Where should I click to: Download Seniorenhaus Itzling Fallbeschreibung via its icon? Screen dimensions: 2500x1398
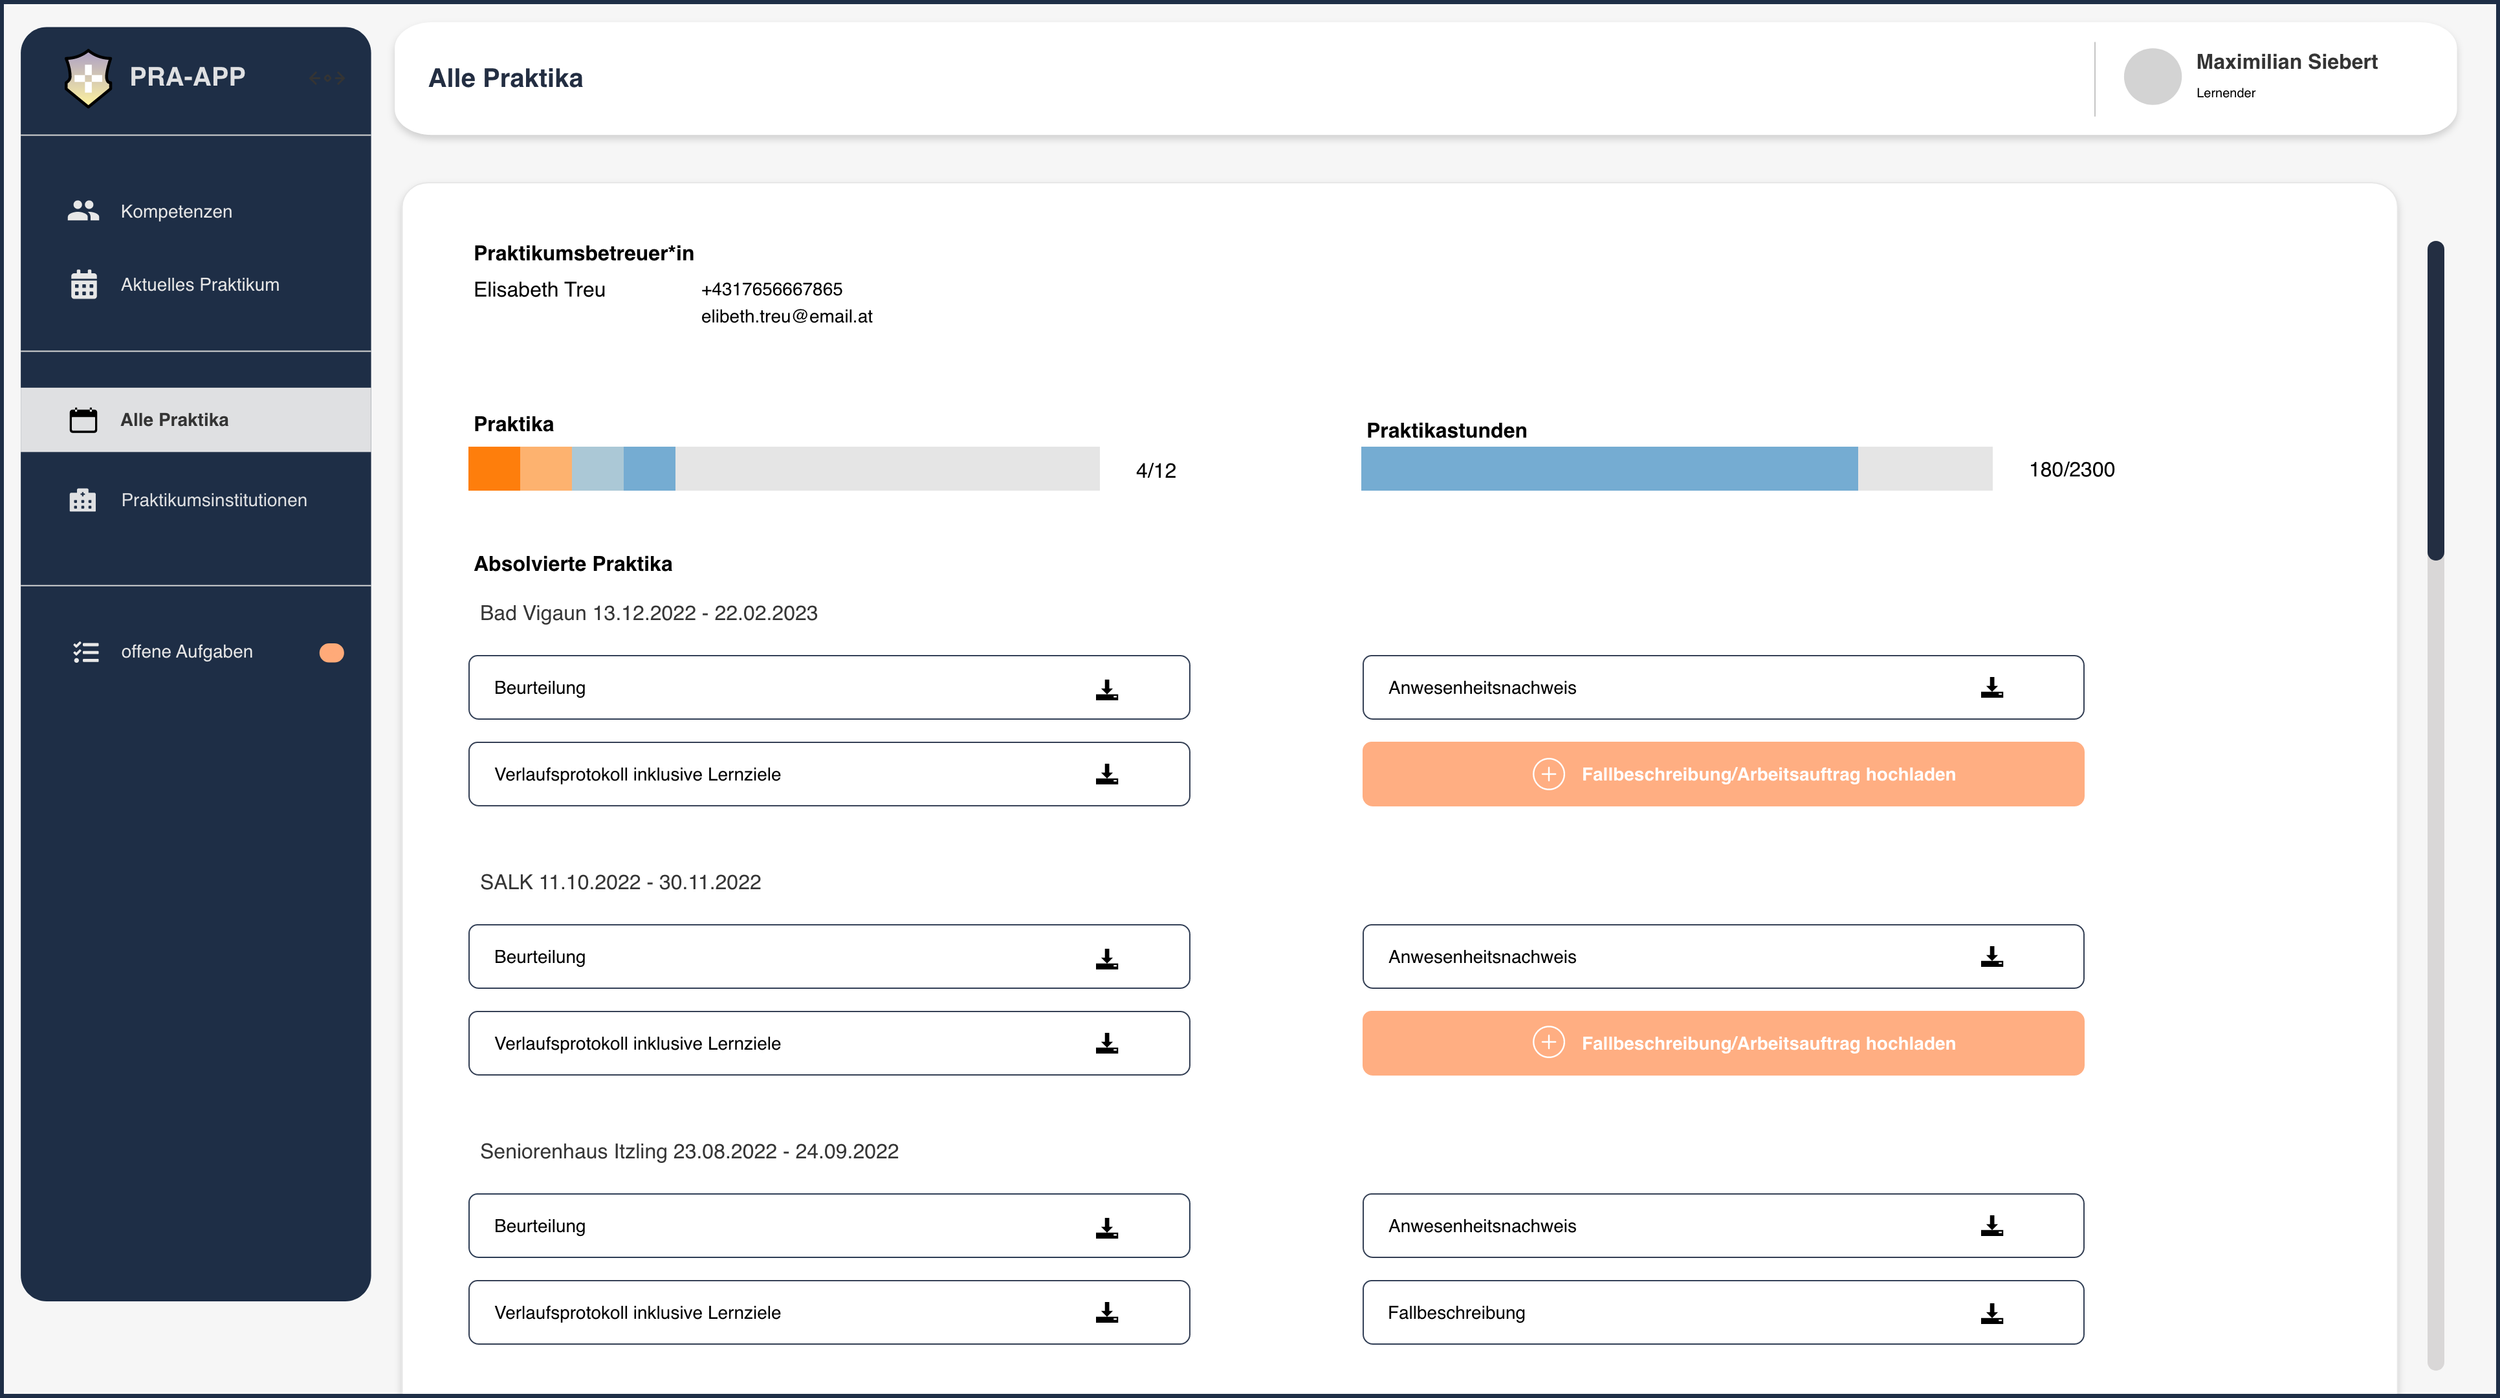(x=1991, y=1313)
